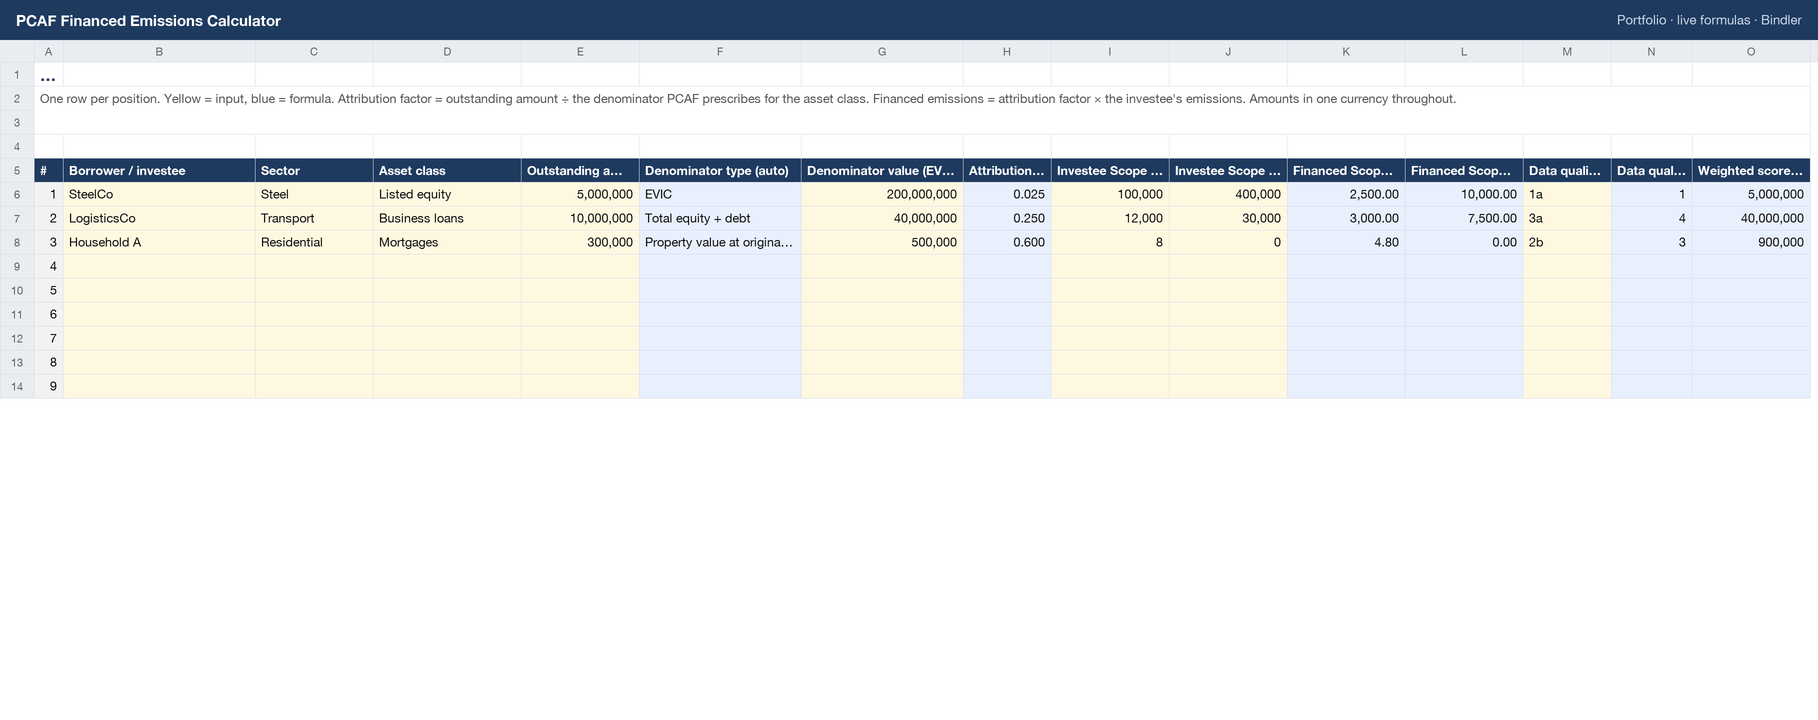Select the '500,000' denominator value cell
This screenshot has width=1818, height=720.
(882, 242)
